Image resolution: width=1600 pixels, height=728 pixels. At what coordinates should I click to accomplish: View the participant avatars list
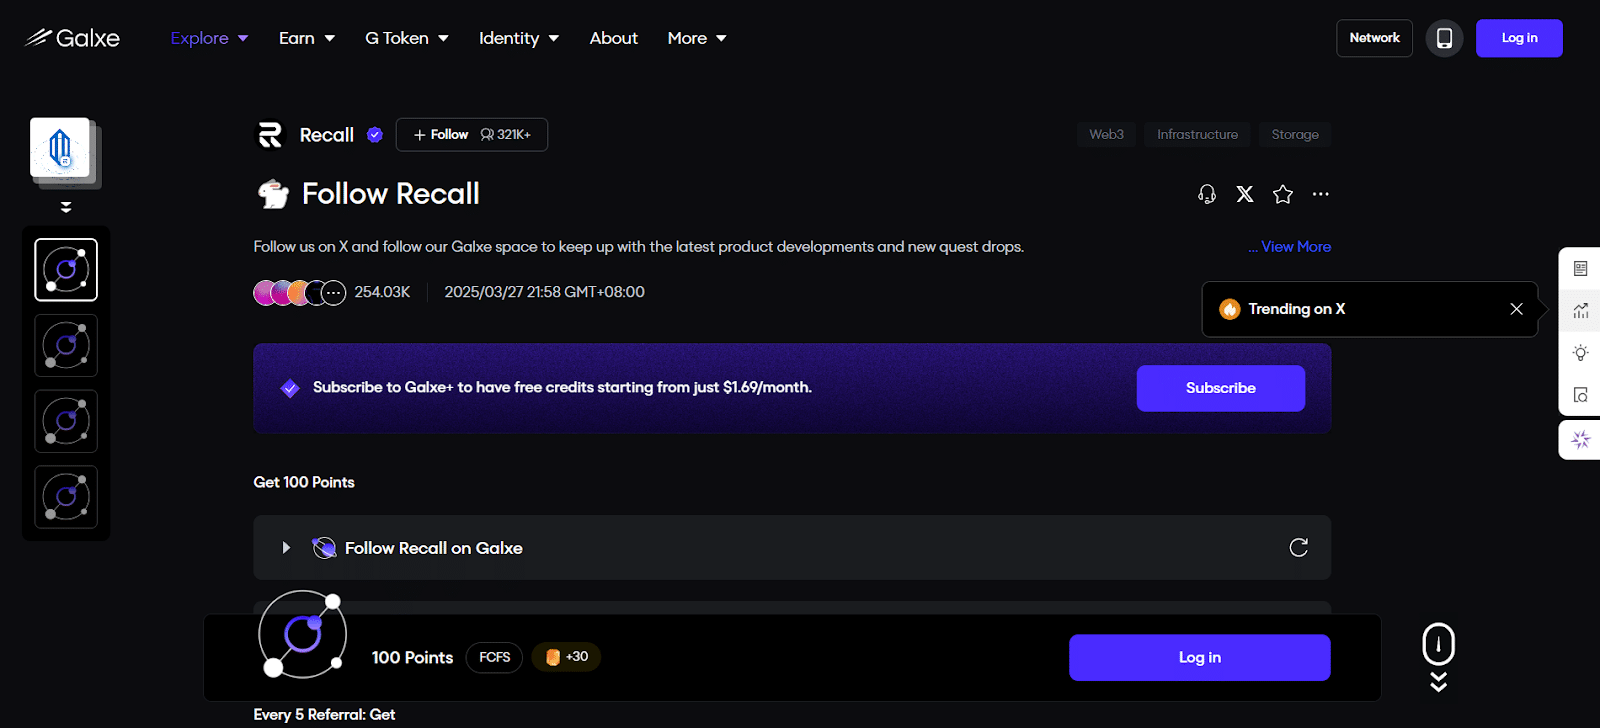[300, 293]
